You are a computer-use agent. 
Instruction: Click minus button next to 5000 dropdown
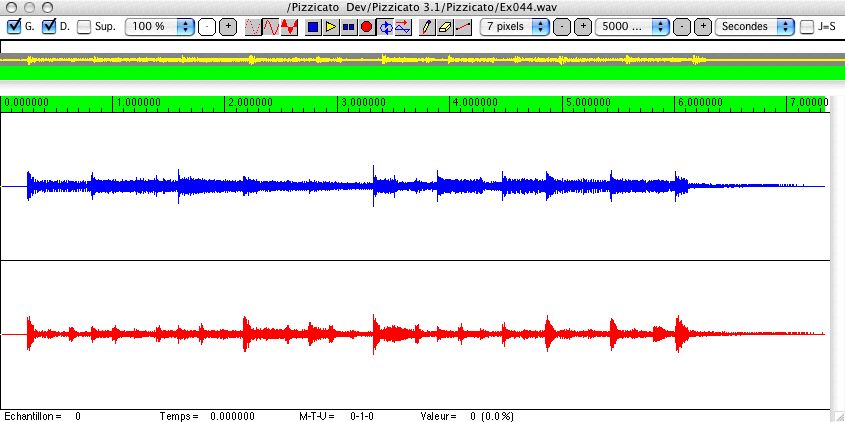(x=682, y=26)
